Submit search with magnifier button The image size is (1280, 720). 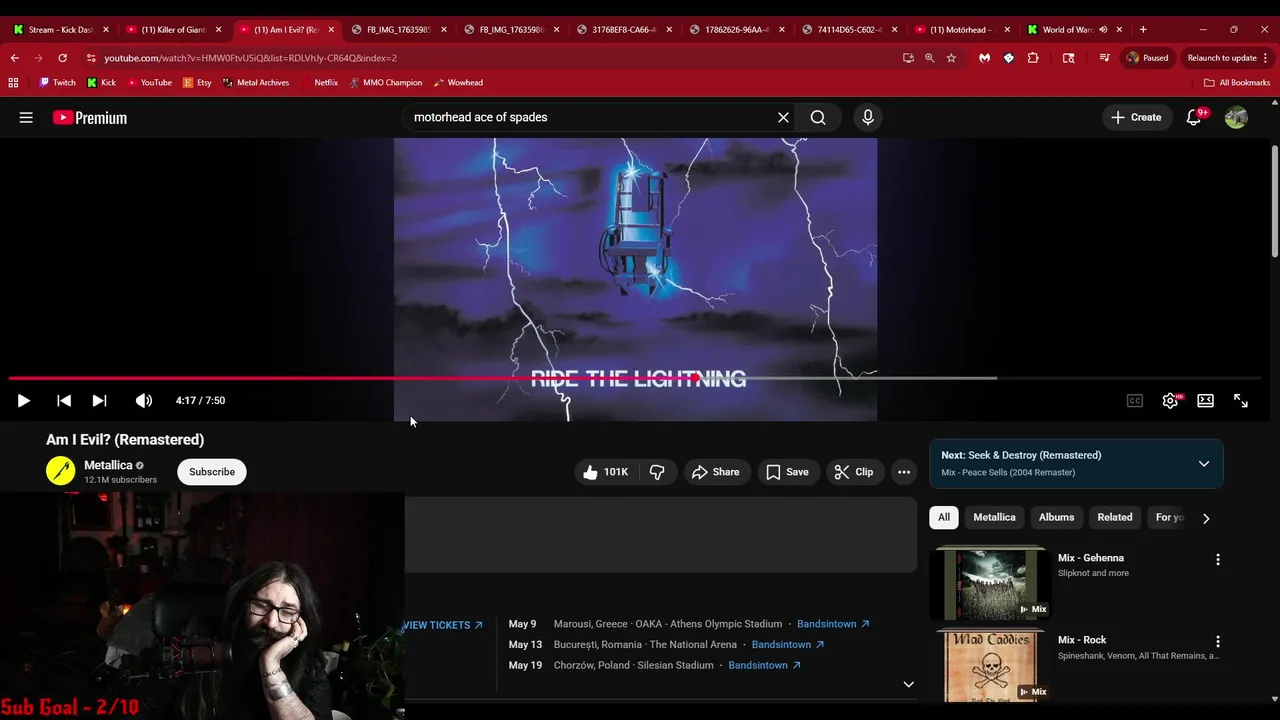pos(818,117)
